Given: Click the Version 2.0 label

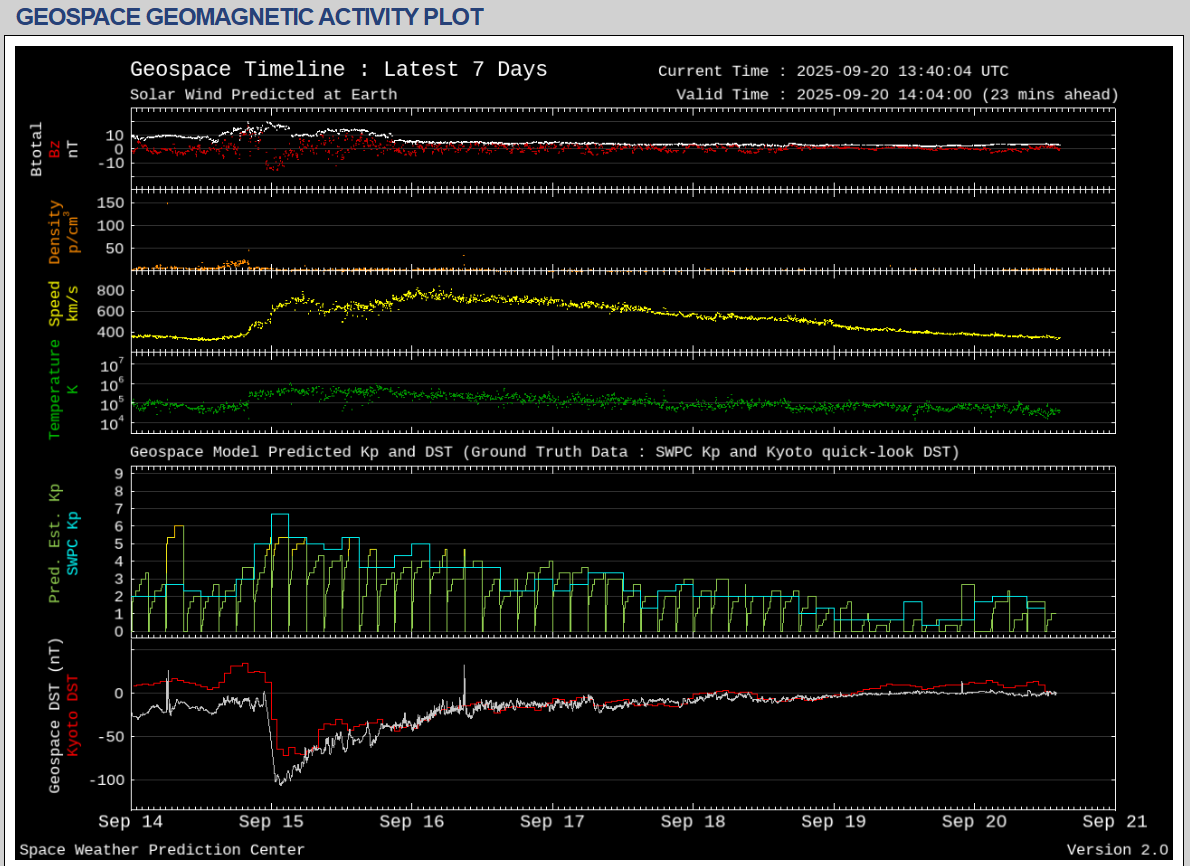Looking at the screenshot, I should click(x=1117, y=850).
